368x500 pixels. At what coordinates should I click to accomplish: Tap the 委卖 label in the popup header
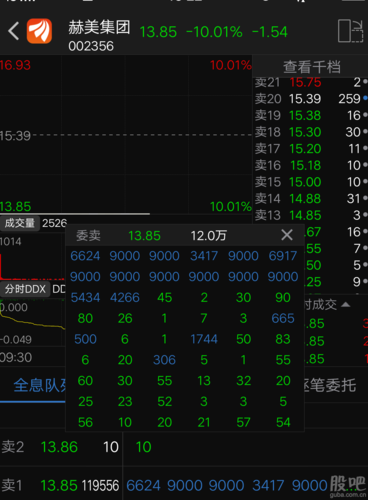[x=88, y=236]
